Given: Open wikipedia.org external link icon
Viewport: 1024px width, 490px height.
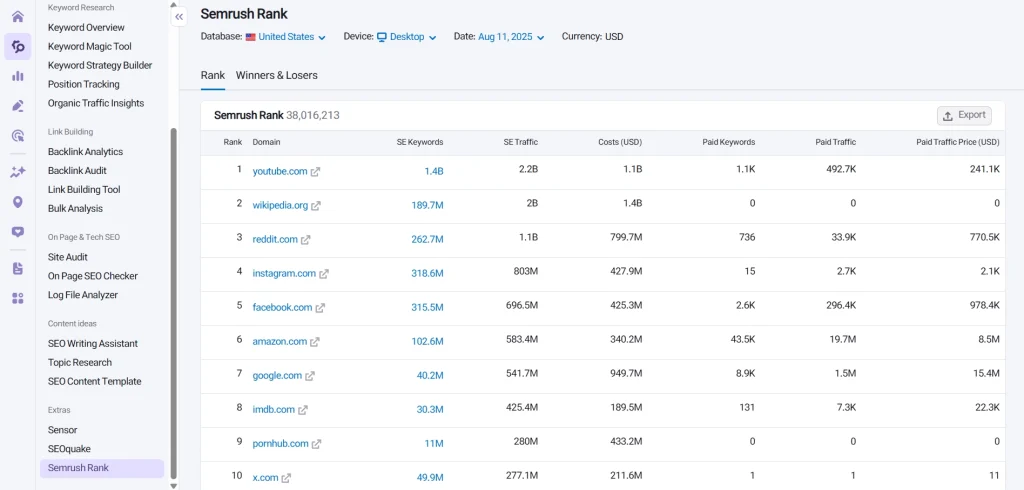Looking at the screenshot, I should click(x=316, y=206).
